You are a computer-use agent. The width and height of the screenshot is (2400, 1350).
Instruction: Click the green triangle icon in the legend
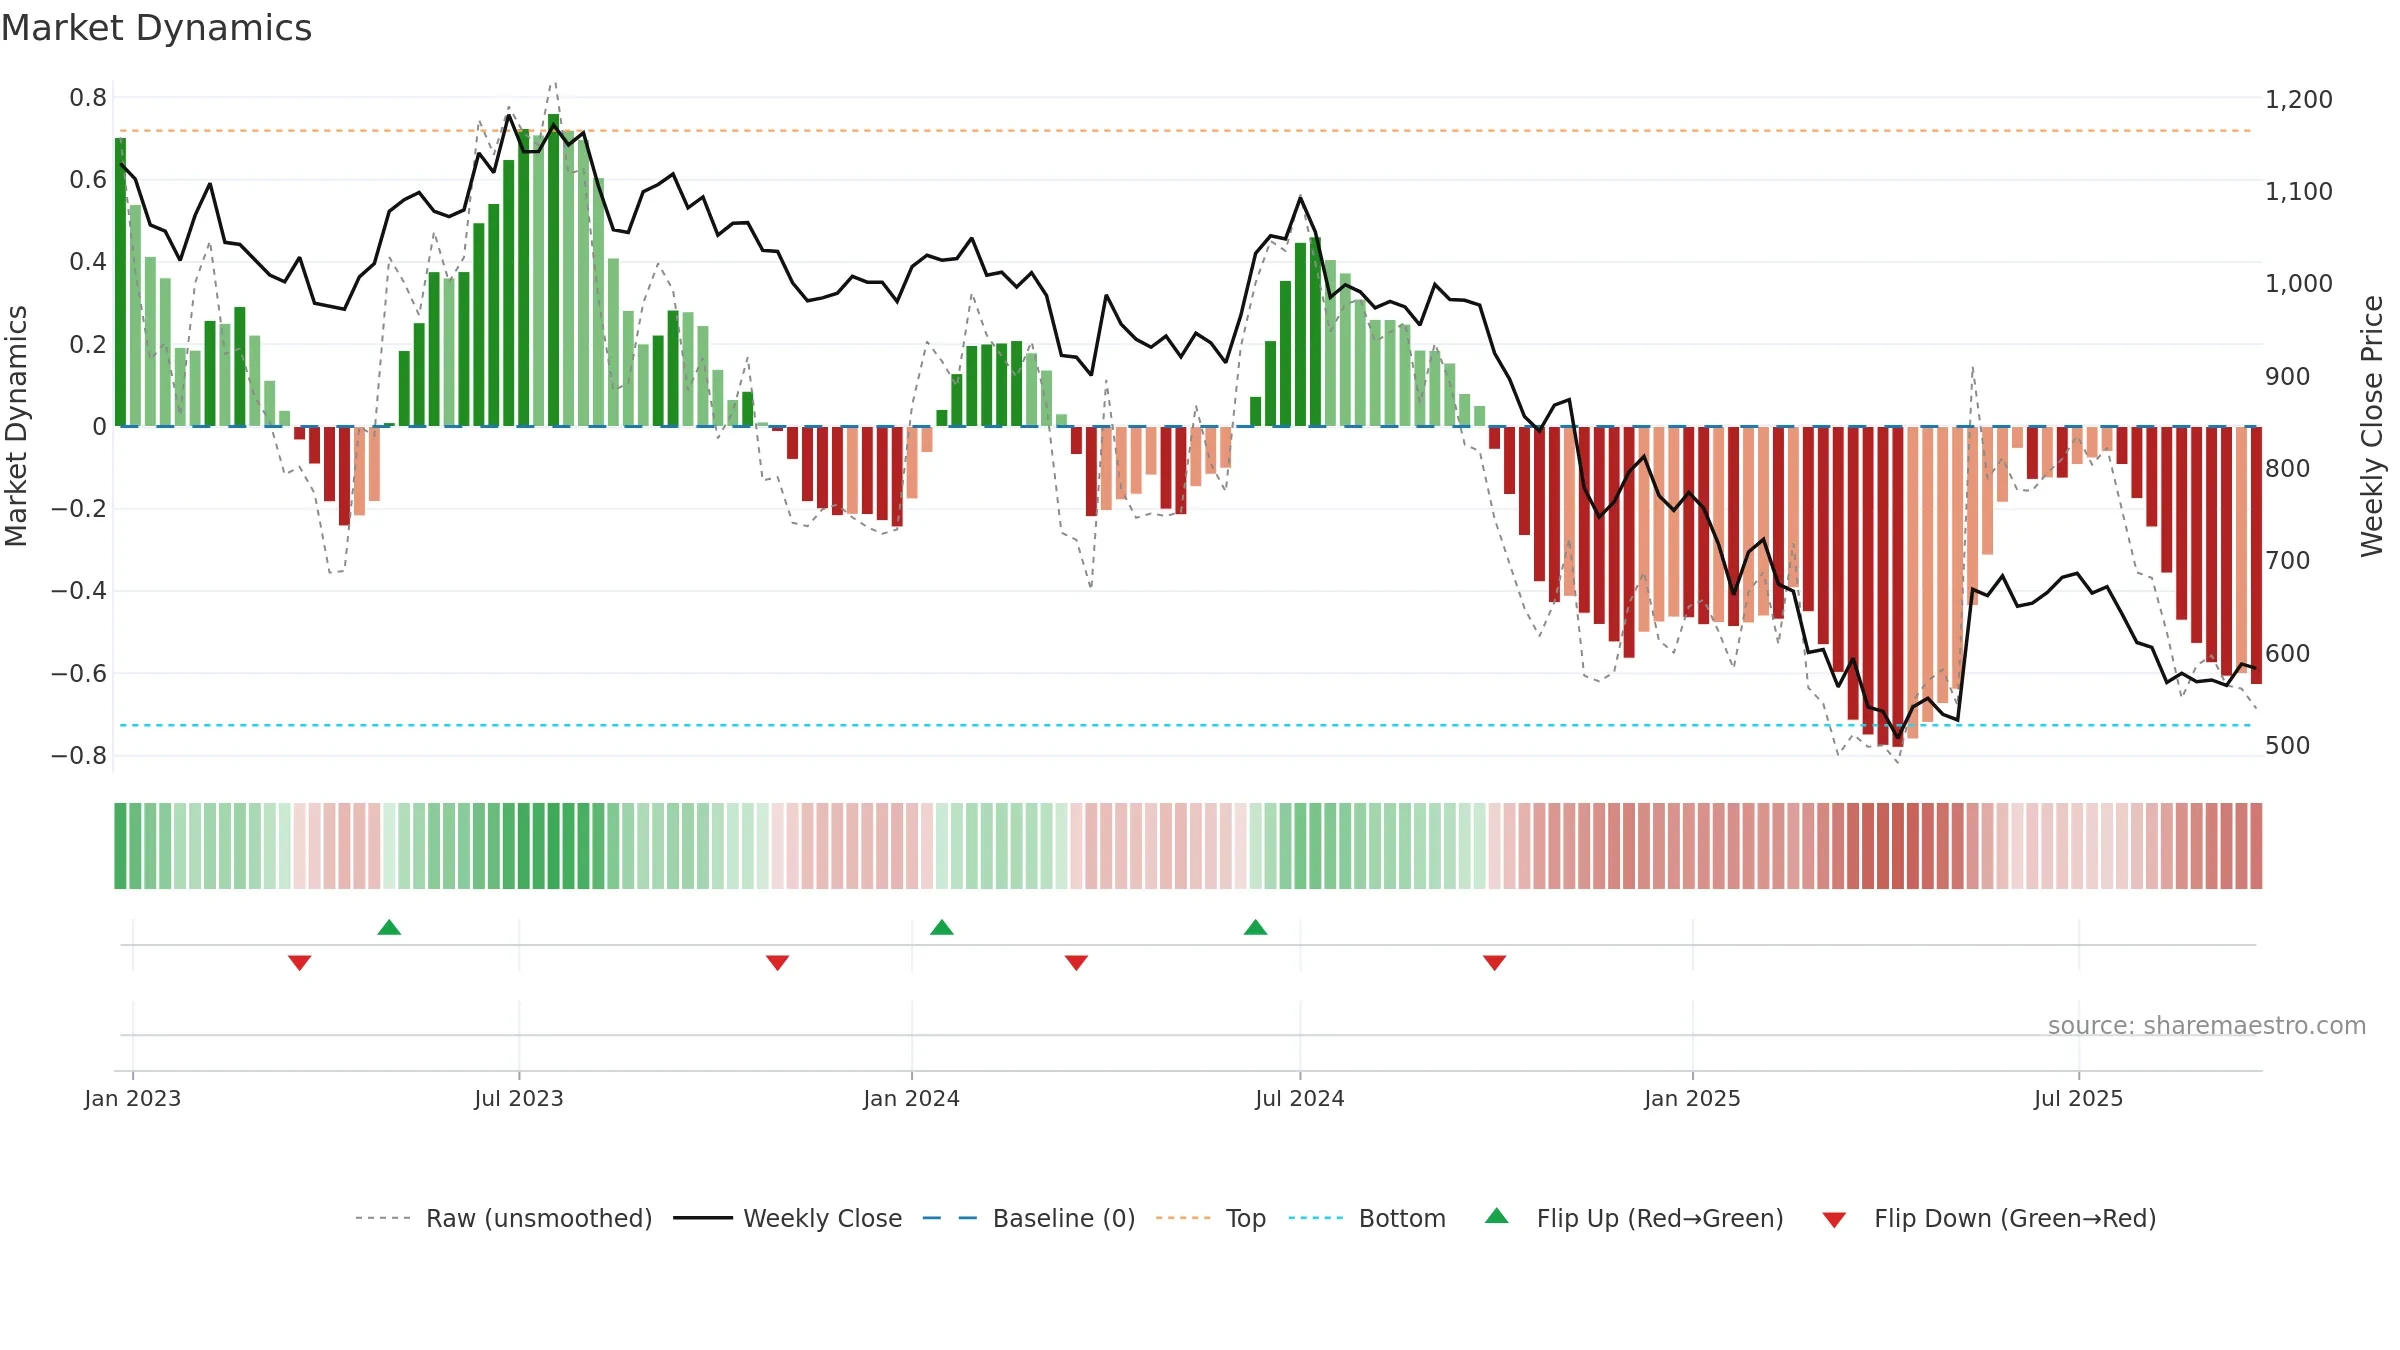point(1497,1216)
